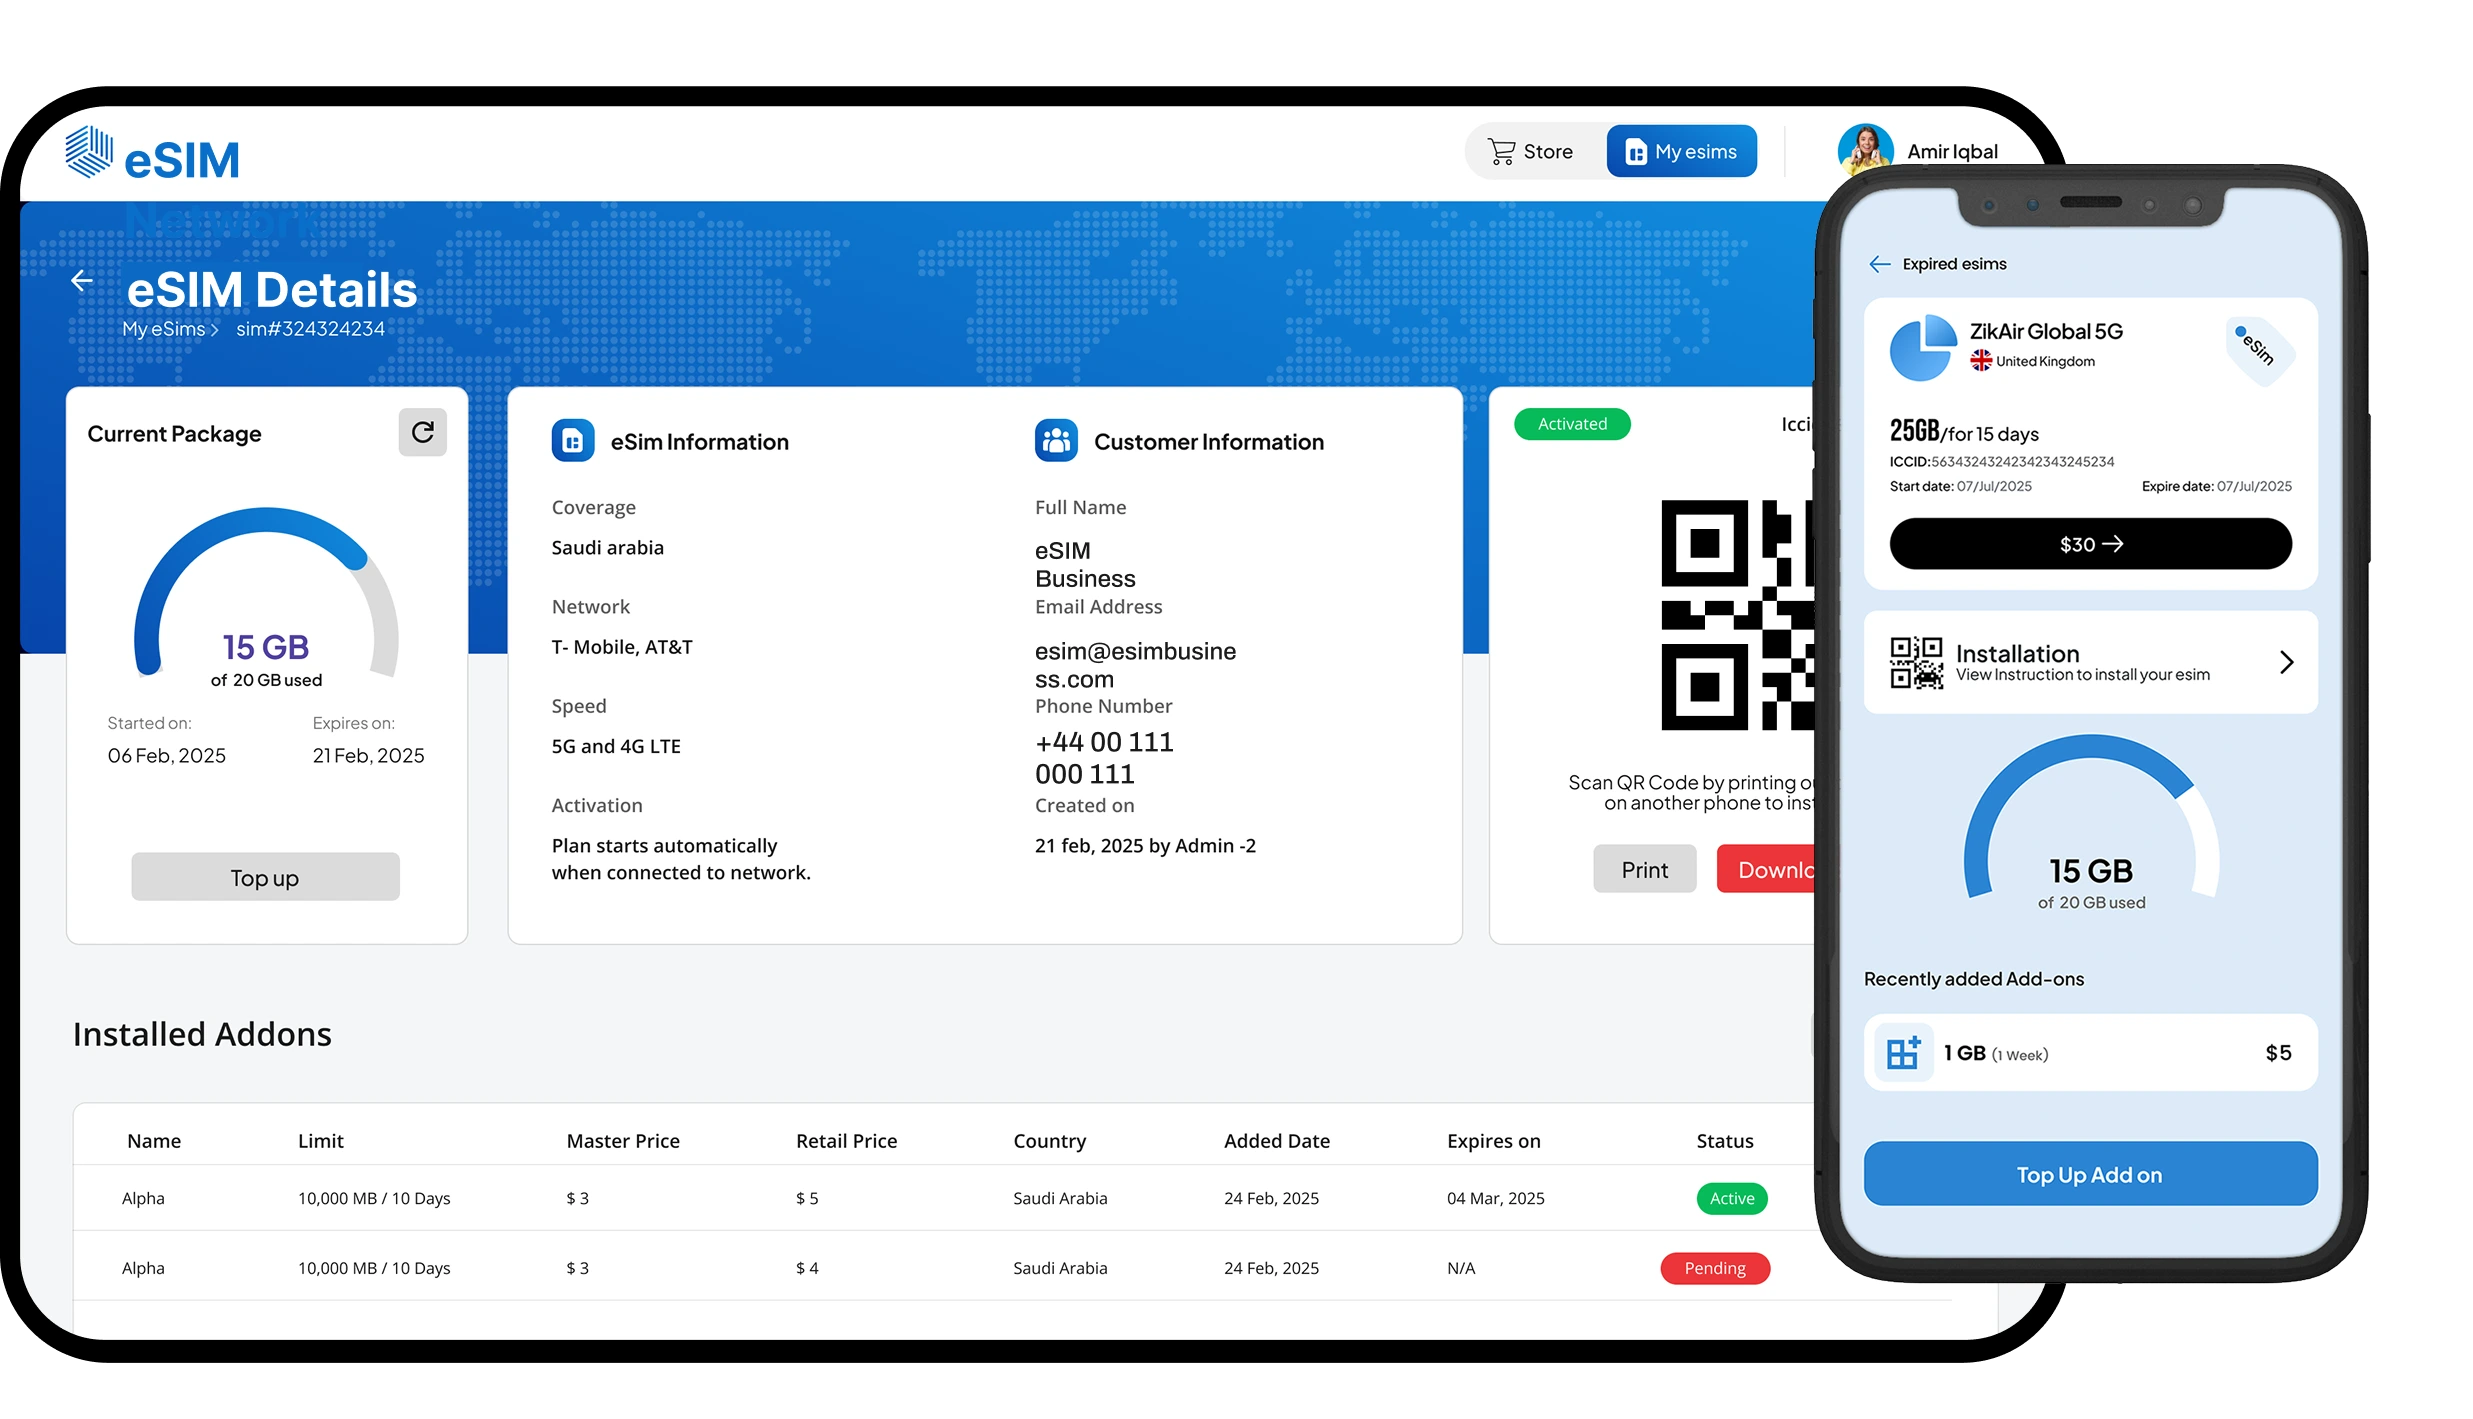This screenshot has height=1419, width=2473.
Task: Click the back arrow beside eSIM Details
Action: point(82,281)
